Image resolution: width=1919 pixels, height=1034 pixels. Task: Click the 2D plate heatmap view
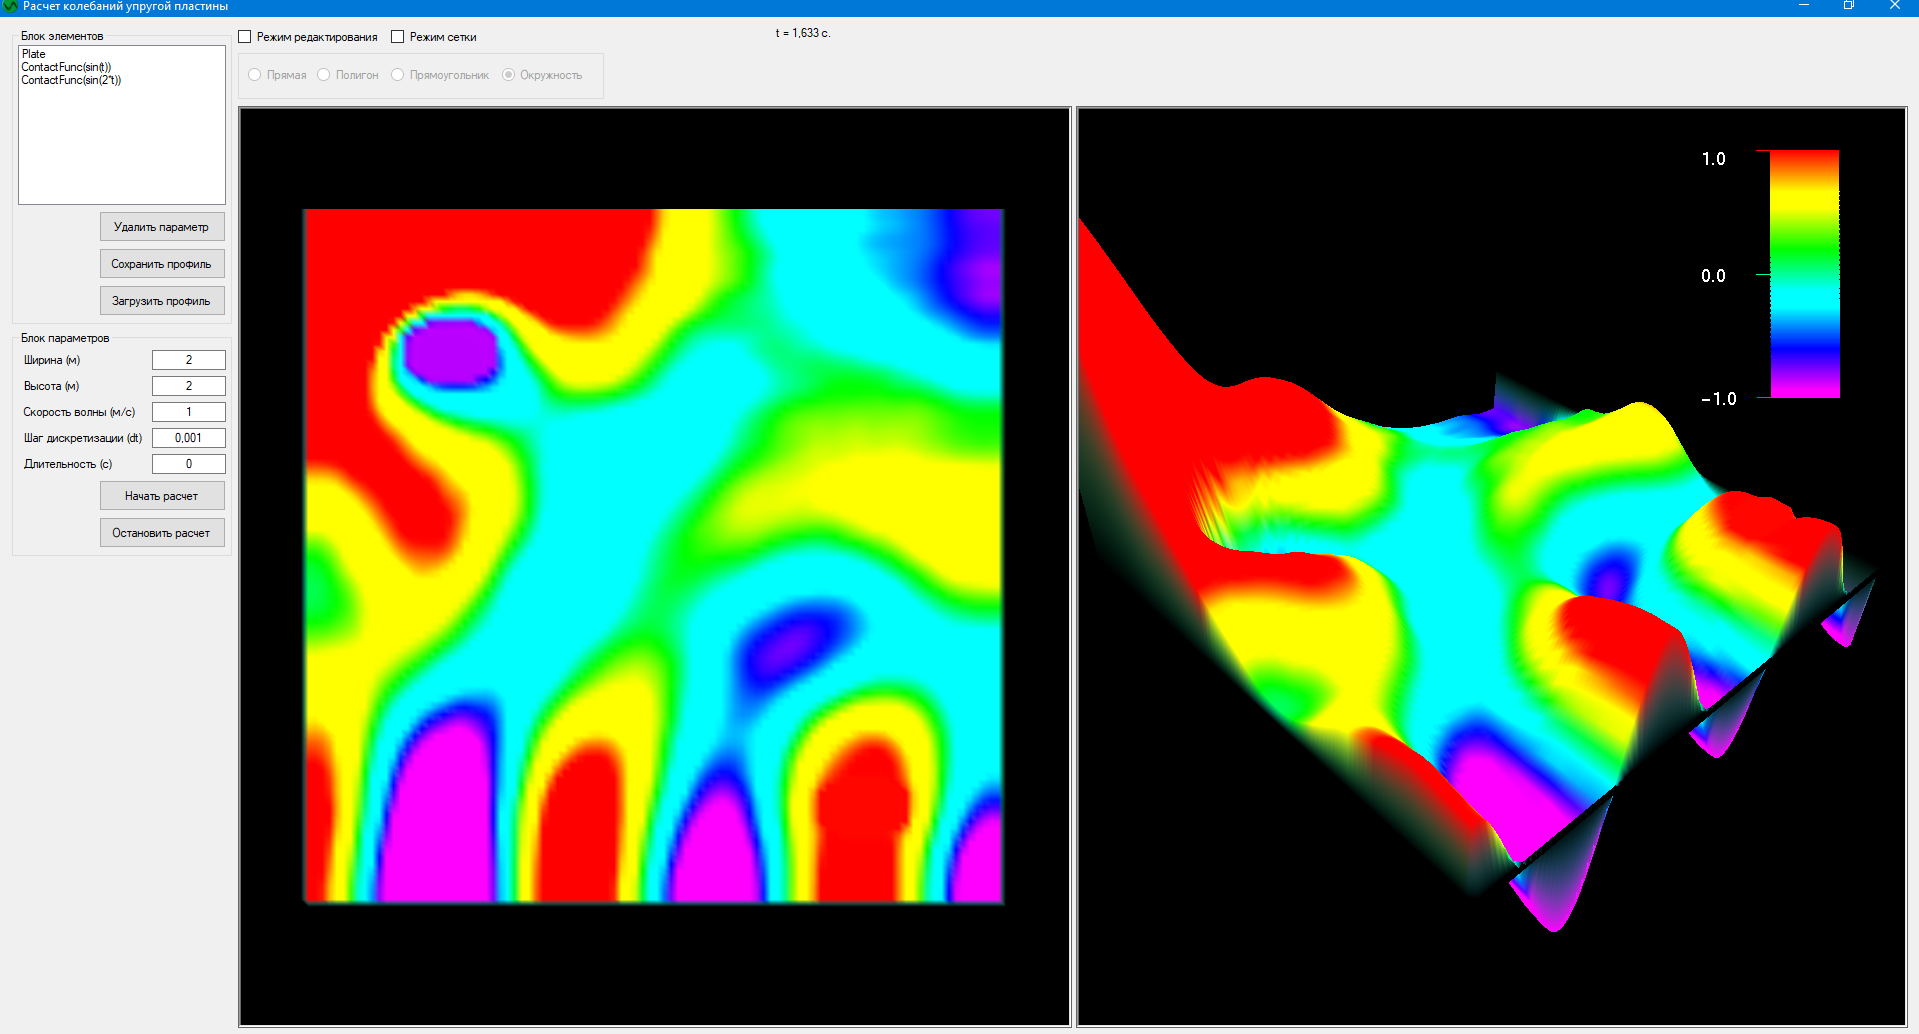pyautogui.click(x=655, y=567)
